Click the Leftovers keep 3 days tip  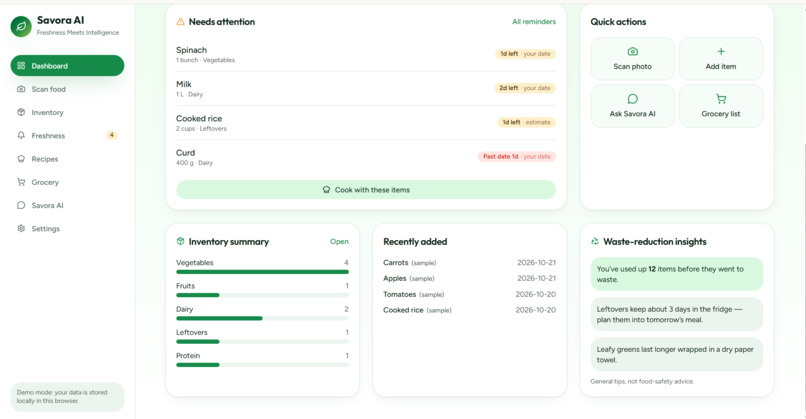click(676, 314)
